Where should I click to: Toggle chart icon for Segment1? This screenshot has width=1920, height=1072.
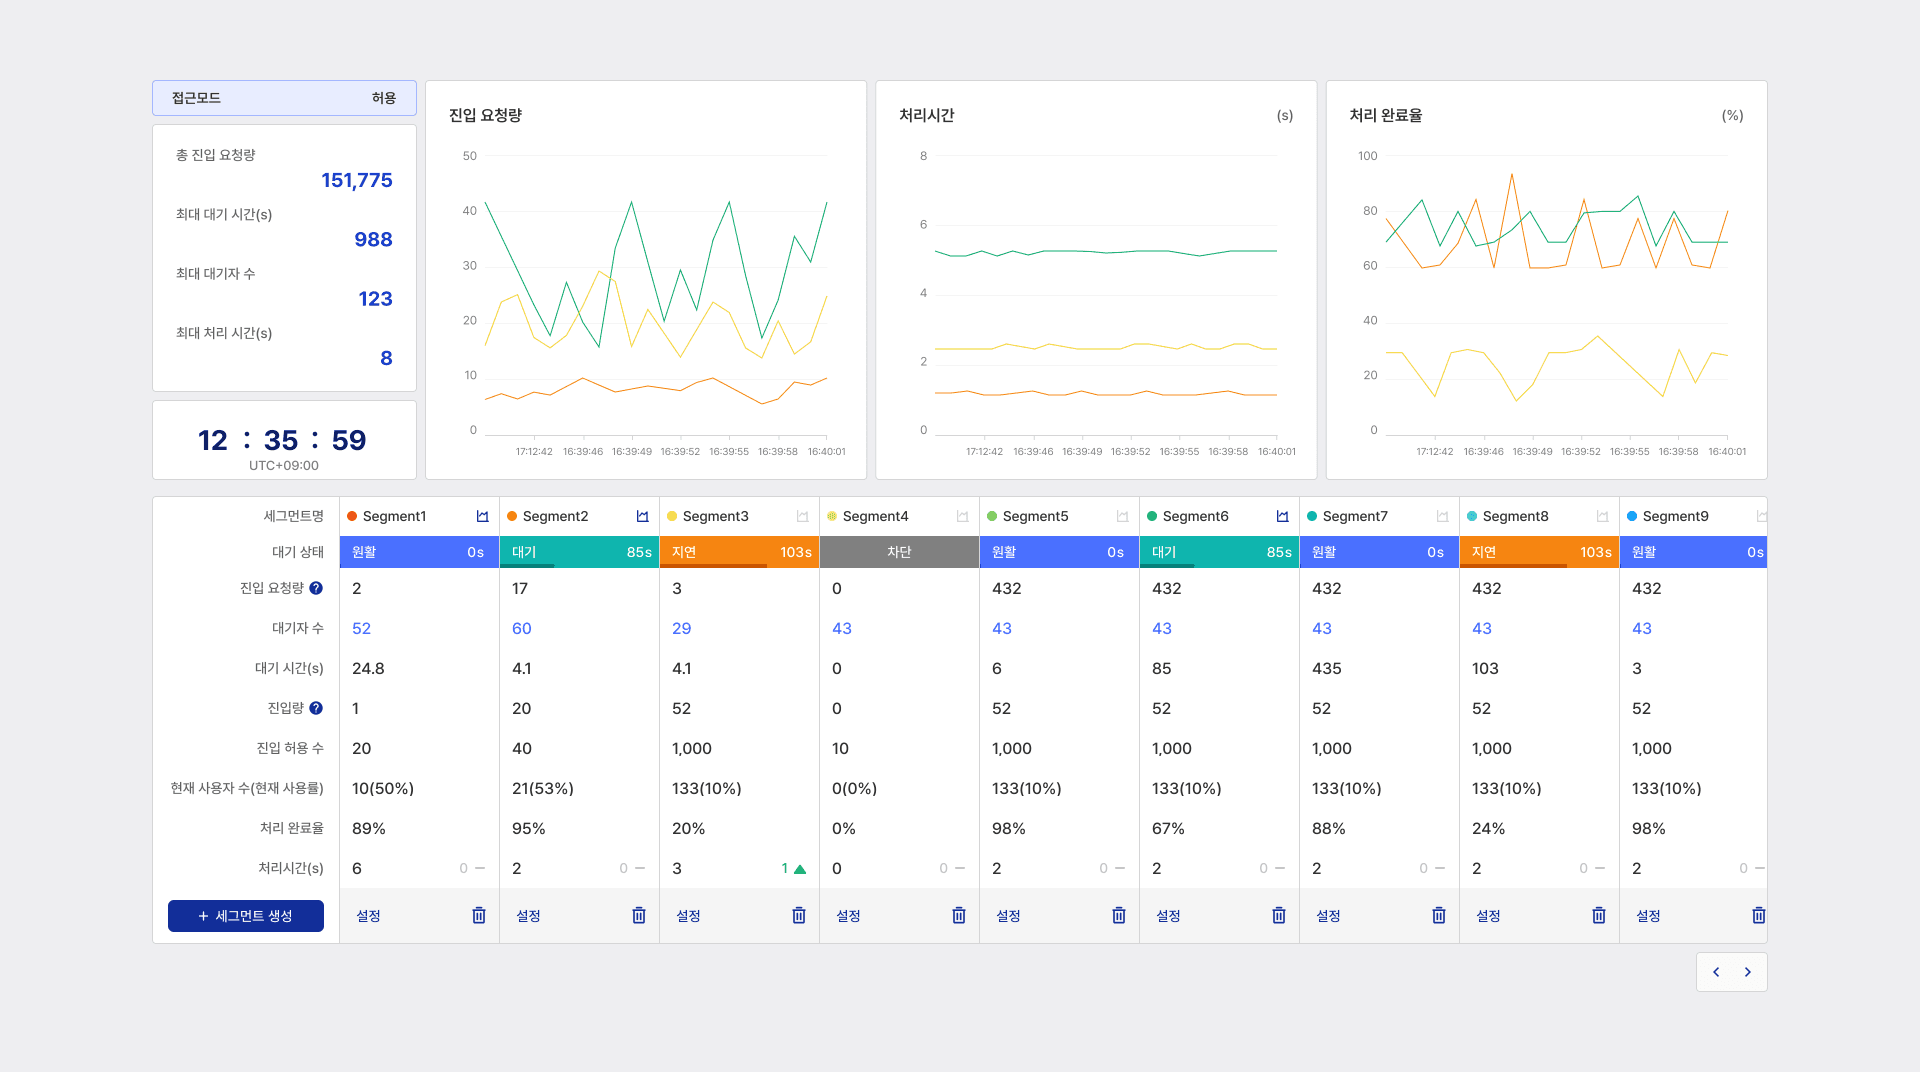click(482, 517)
